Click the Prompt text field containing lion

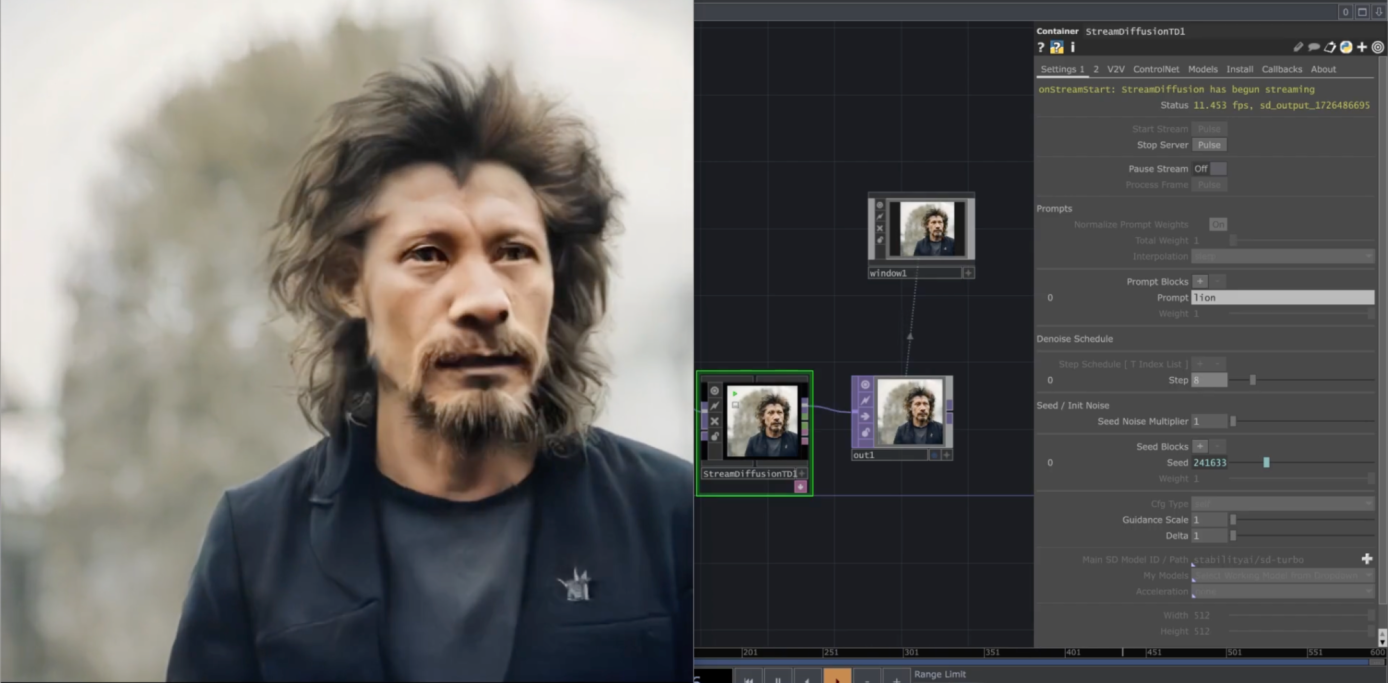click(1282, 297)
